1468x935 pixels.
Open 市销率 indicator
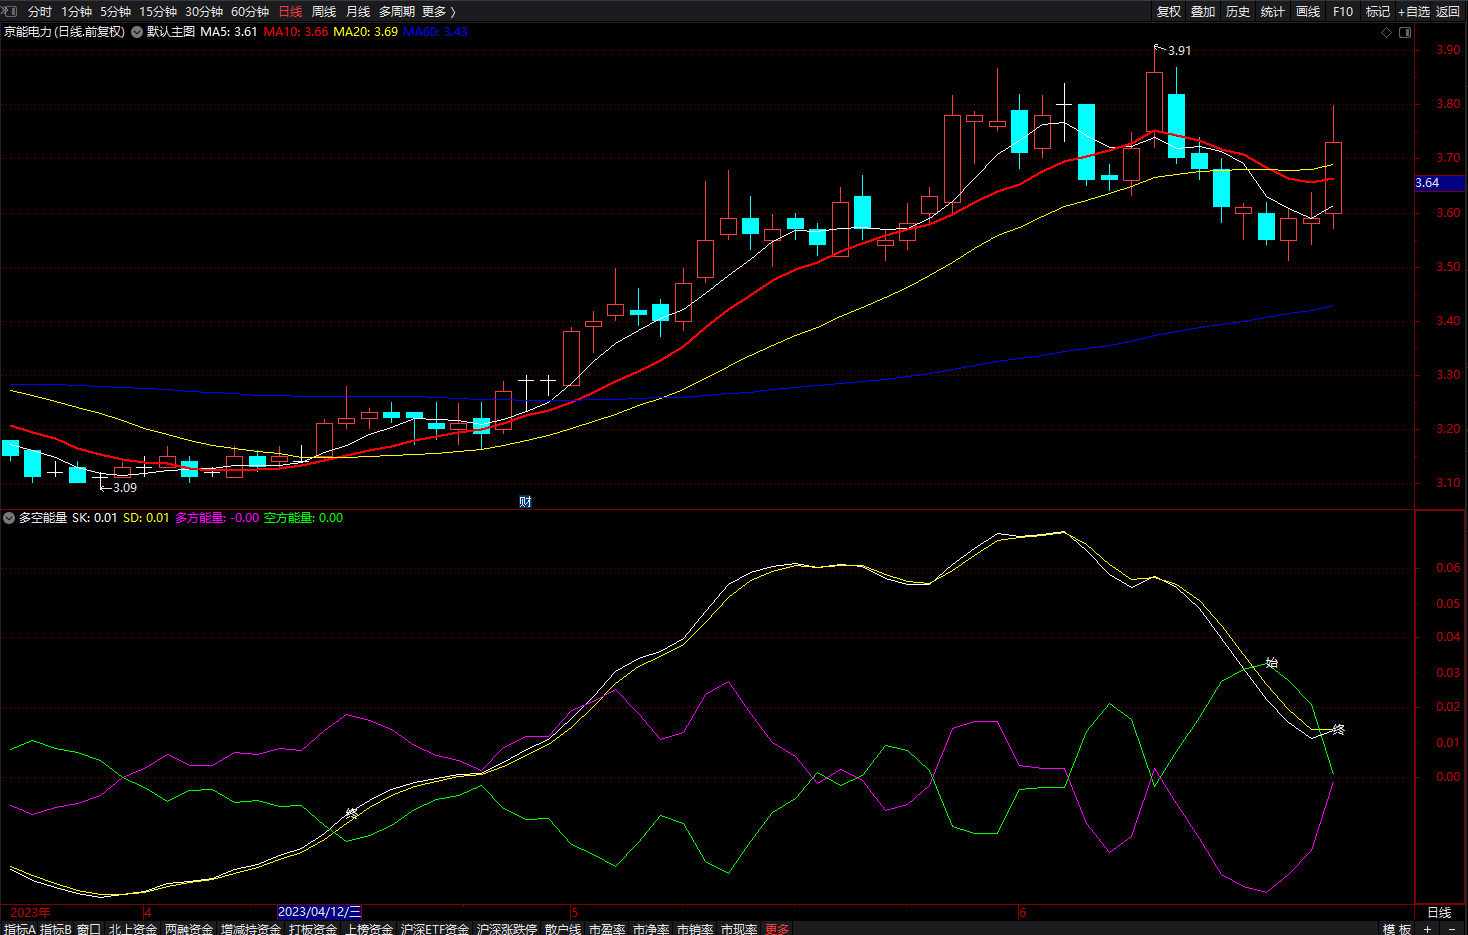click(x=695, y=929)
